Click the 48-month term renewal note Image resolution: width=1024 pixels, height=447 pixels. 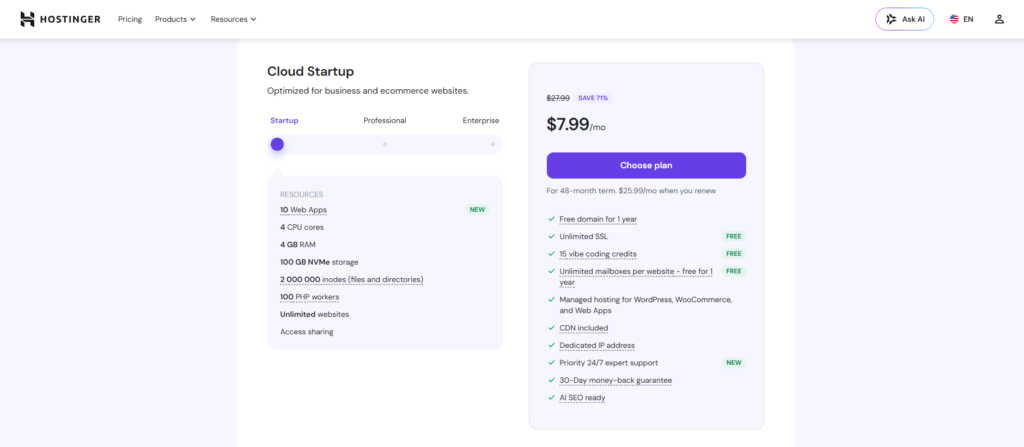(x=631, y=191)
